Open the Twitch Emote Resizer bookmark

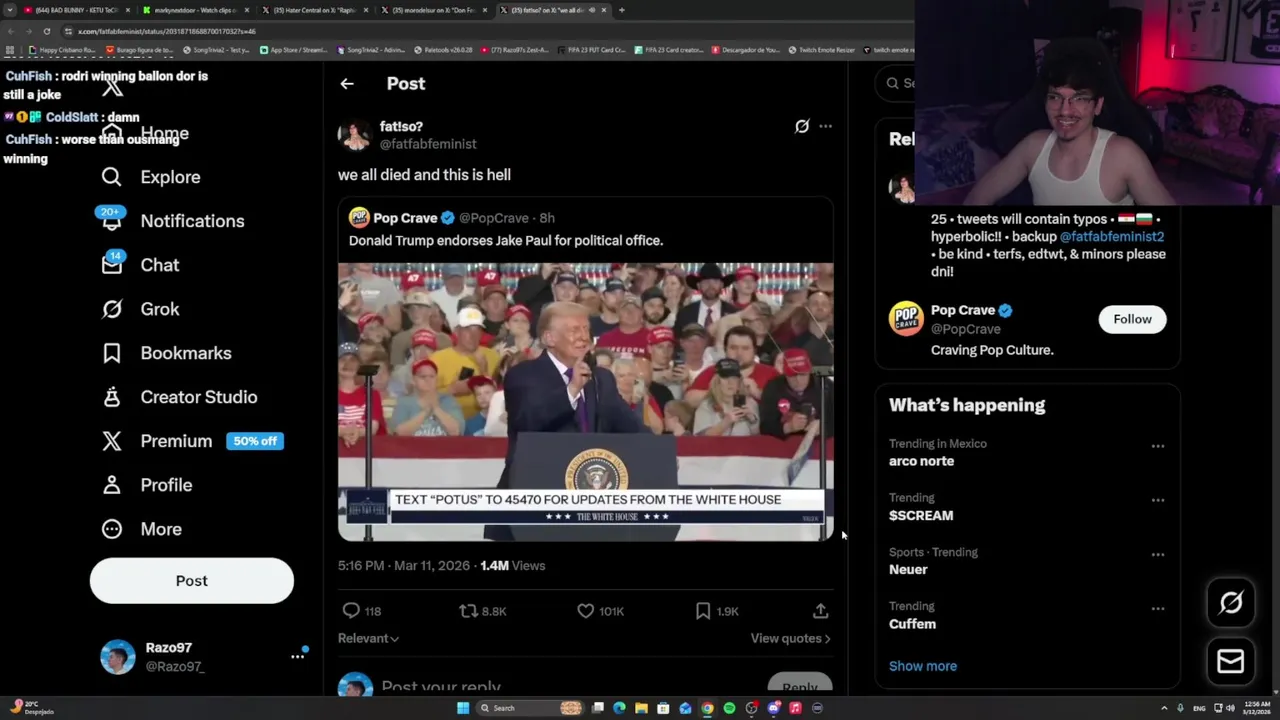(x=821, y=50)
